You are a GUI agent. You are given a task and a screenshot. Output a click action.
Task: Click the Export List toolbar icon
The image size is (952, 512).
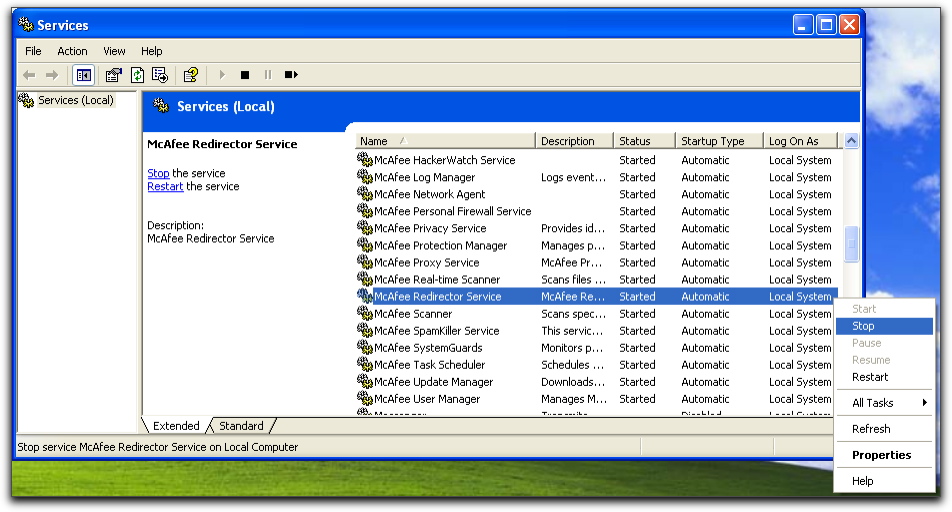(x=159, y=75)
